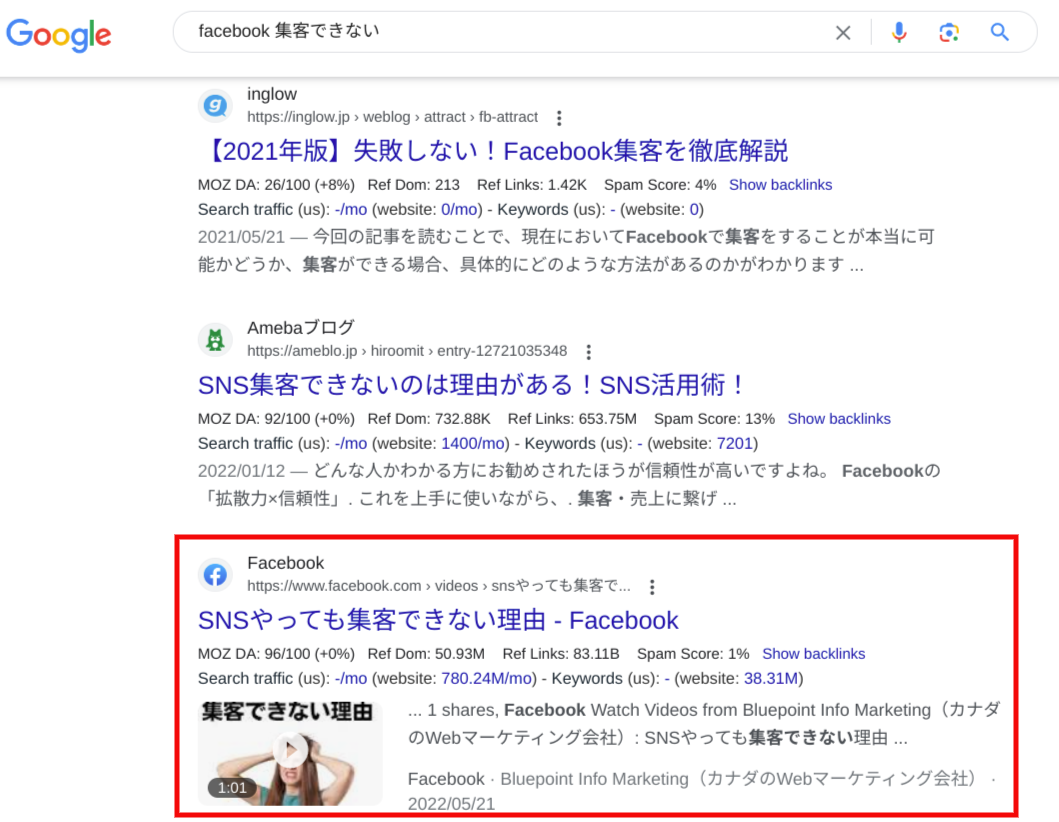The width and height of the screenshot is (1059, 822).
Task: Open three-dot menu for Amebaブログ result
Action: pyautogui.click(x=588, y=352)
